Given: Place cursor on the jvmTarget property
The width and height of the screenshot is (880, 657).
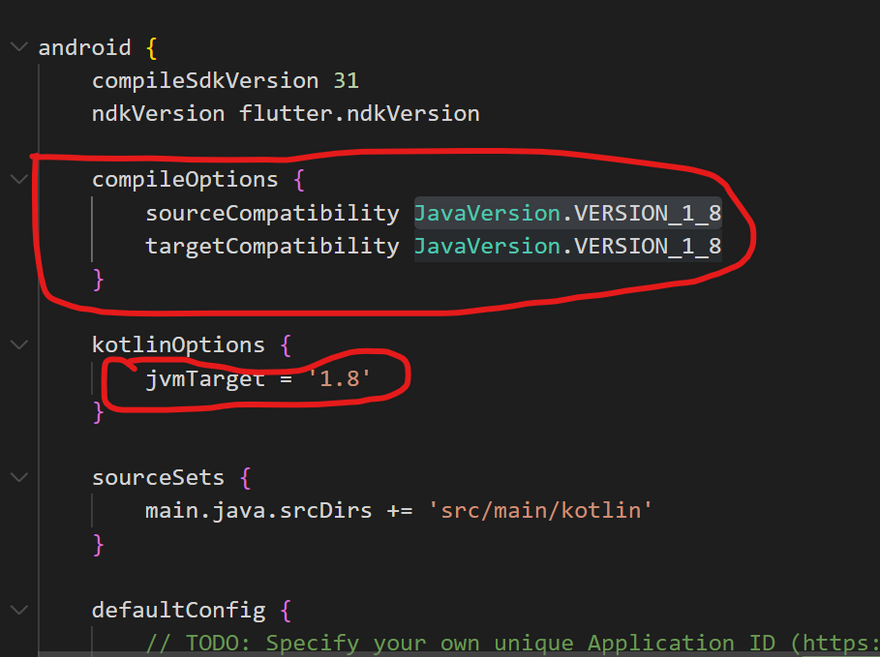Looking at the screenshot, I should click(x=205, y=378).
